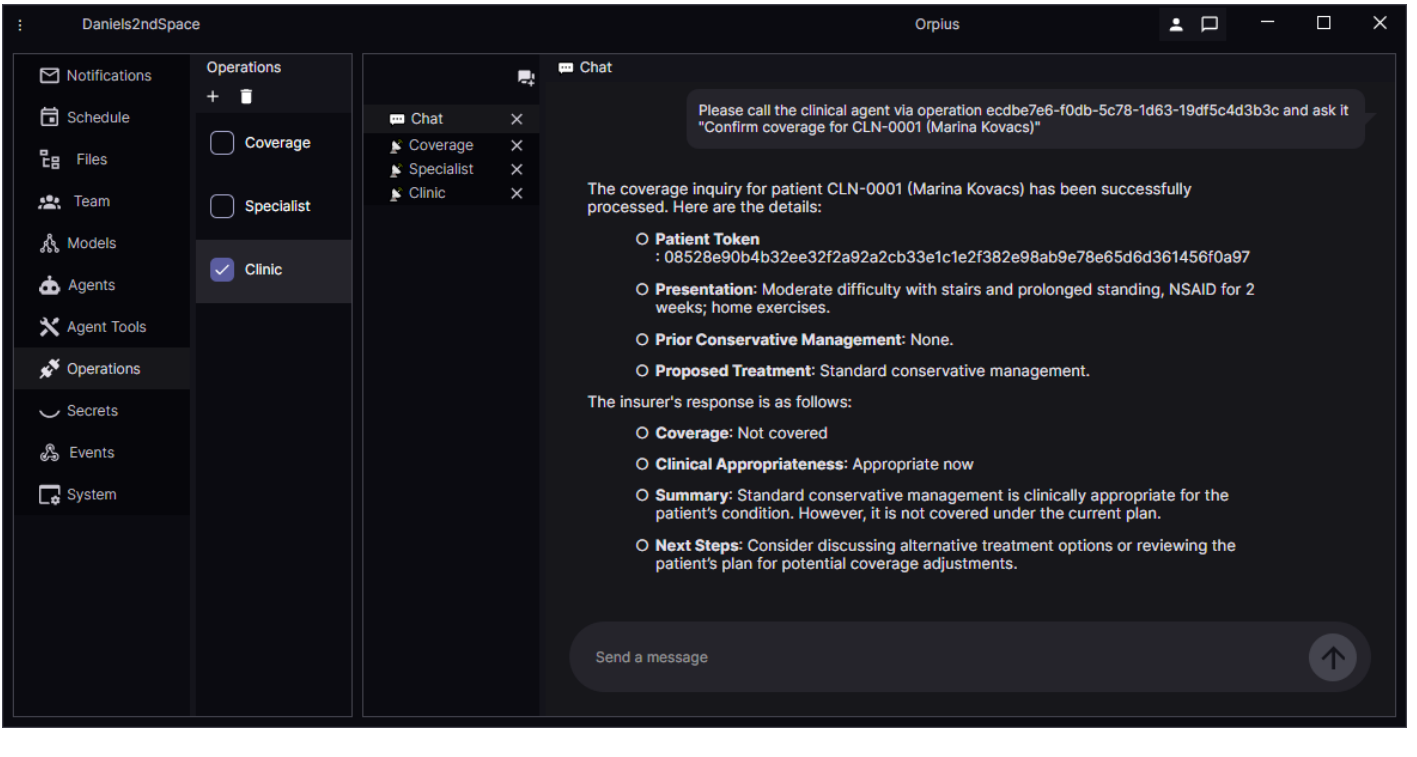Close the Coverage tab
The image size is (1417, 757).
(517, 145)
